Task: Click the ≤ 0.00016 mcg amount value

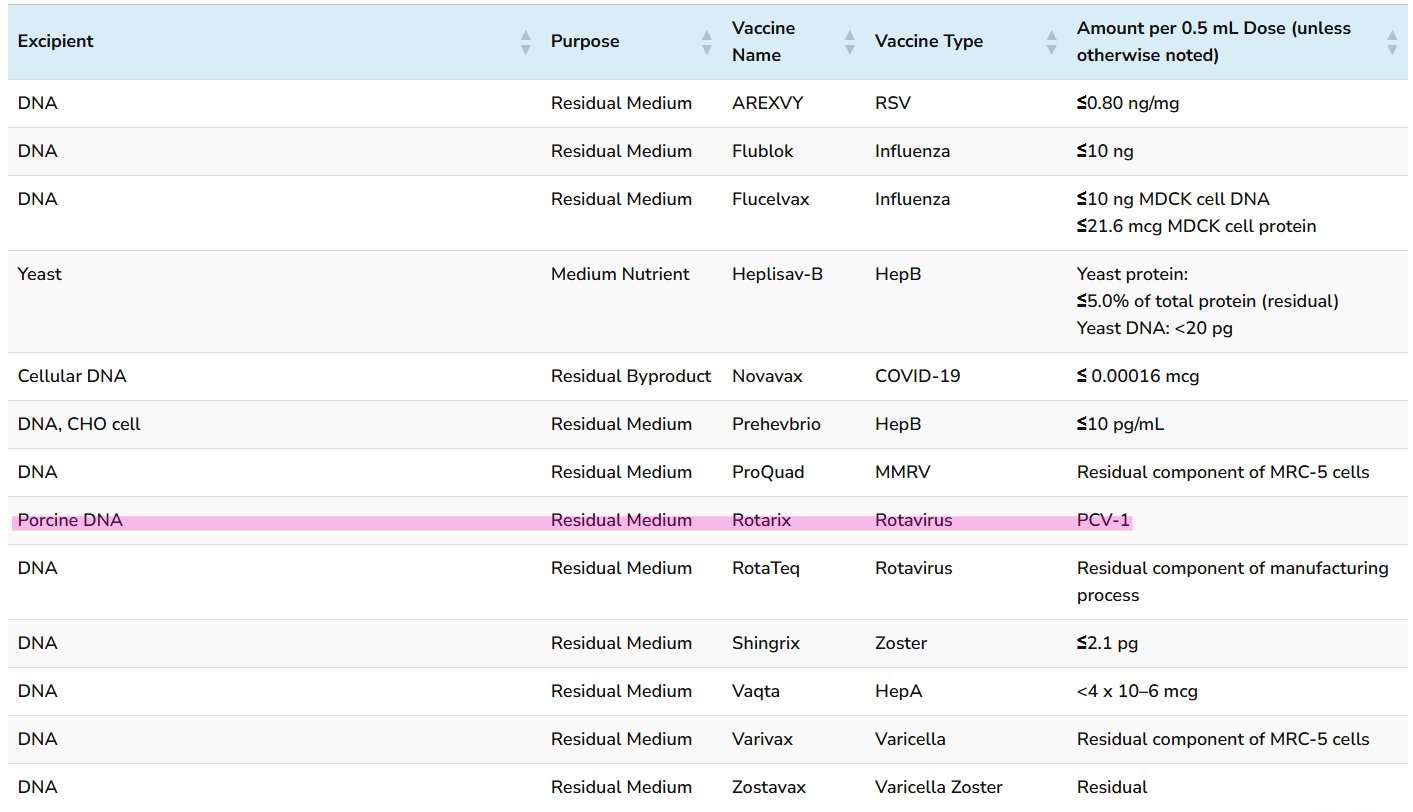Action: click(x=1138, y=376)
